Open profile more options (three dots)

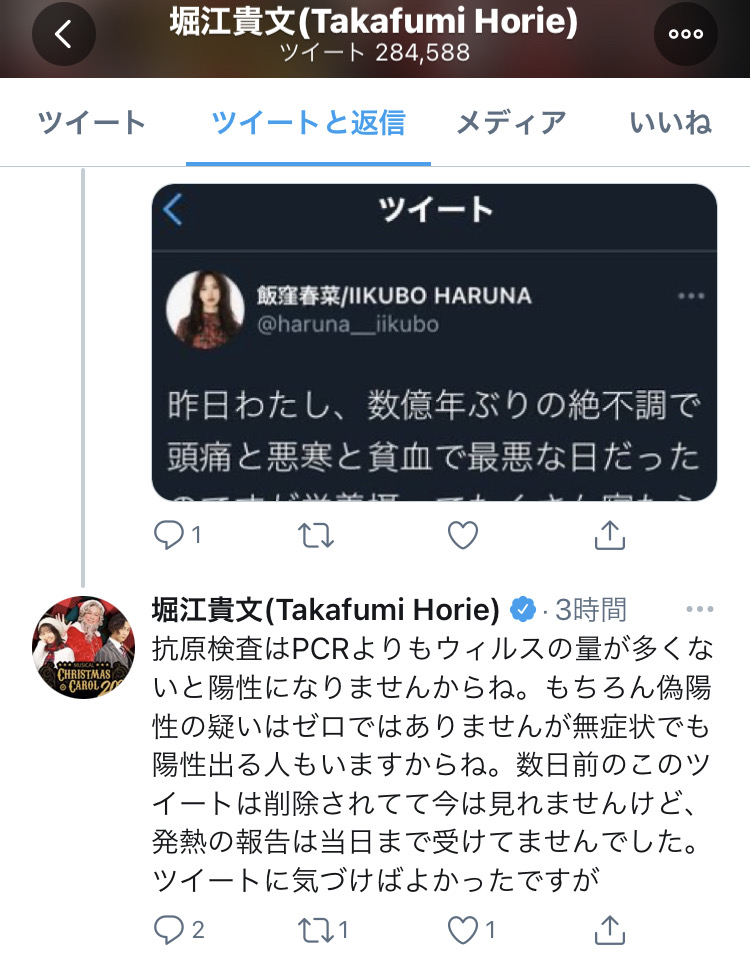click(x=686, y=34)
